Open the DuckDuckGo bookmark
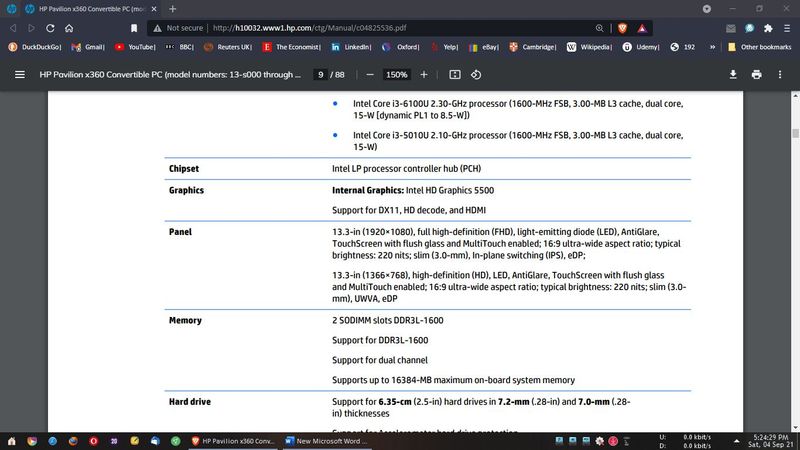This screenshot has width=800, height=450. pyautogui.click(x=35, y=47)
